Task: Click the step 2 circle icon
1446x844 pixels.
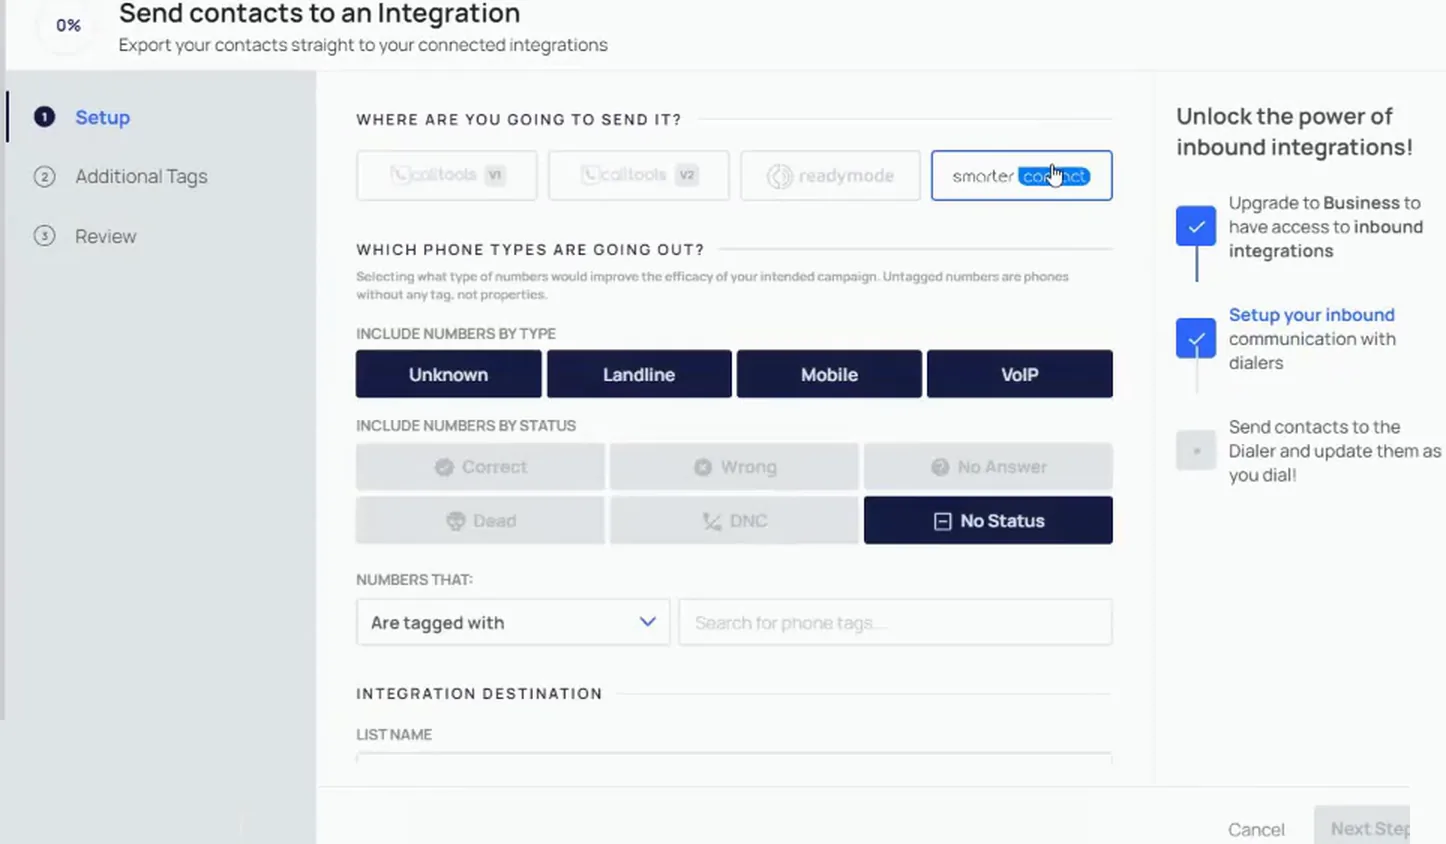Action: pyautogui.click(x=44, y=177)
